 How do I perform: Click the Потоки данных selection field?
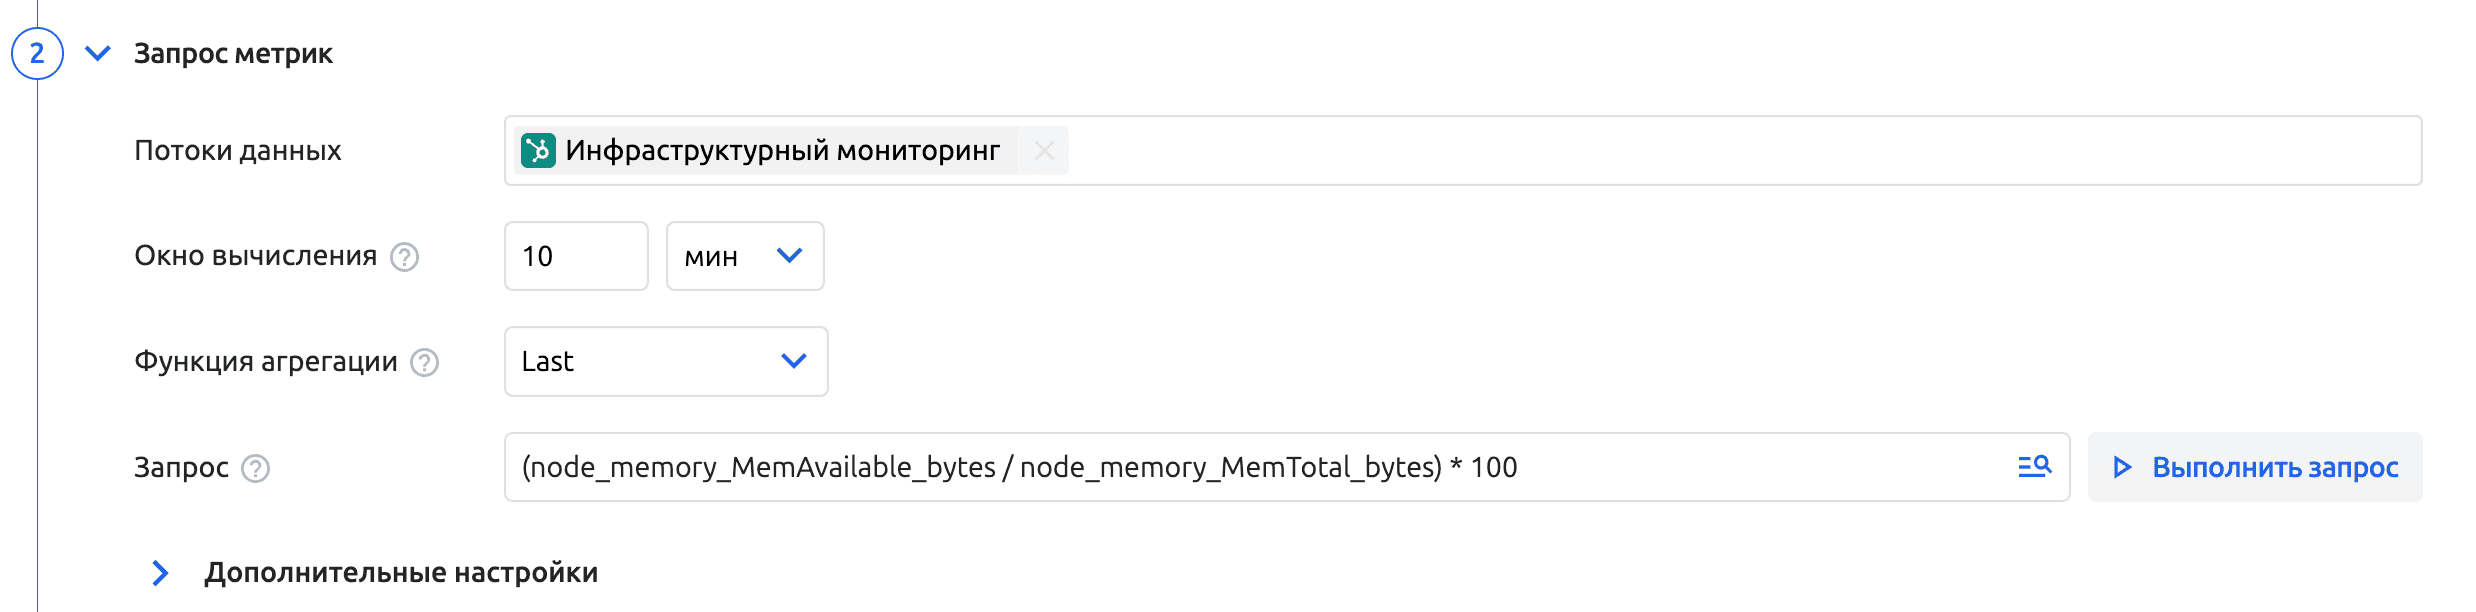coord(1700,150)
